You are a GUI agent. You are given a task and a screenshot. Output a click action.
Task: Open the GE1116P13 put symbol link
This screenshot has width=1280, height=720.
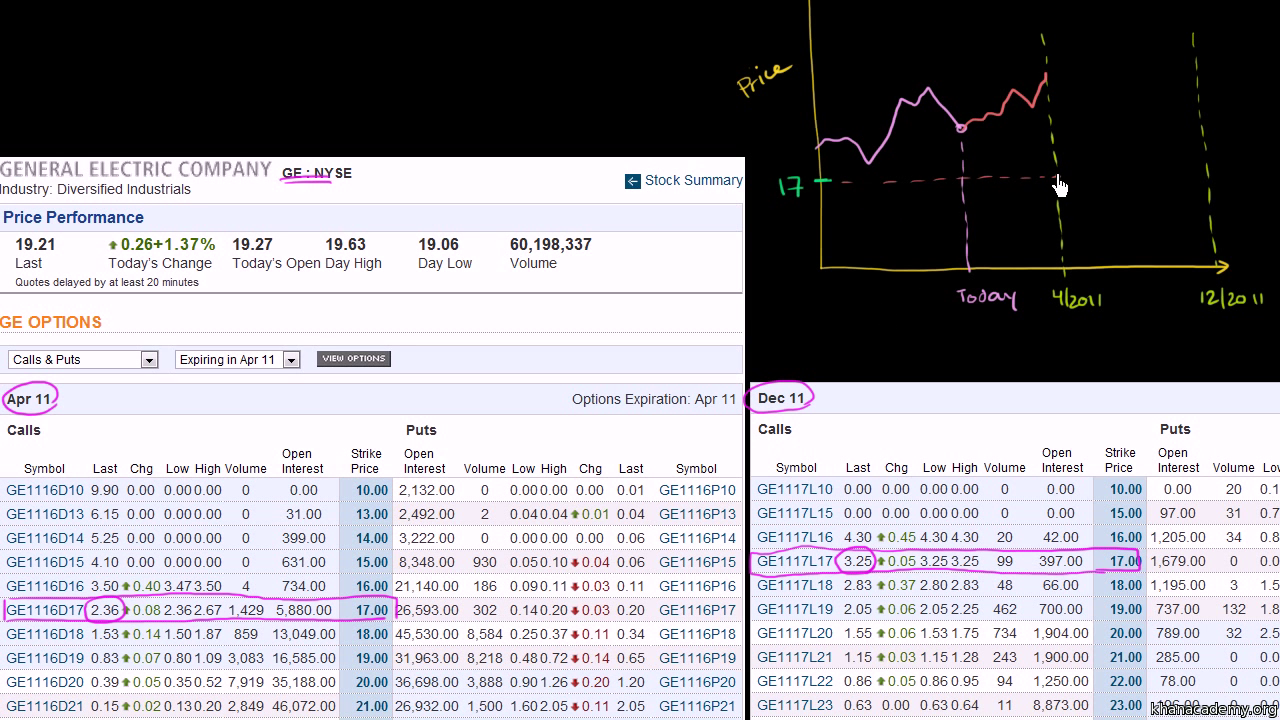point(697,514)
